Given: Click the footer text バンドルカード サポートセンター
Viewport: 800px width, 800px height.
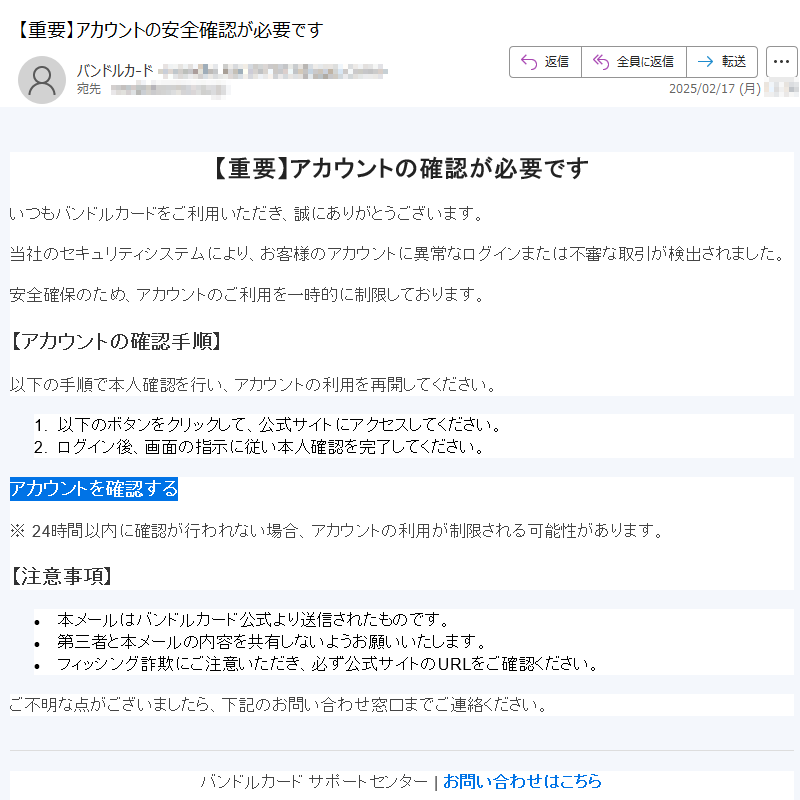Looking at the screenshot, I should point(314,781).
